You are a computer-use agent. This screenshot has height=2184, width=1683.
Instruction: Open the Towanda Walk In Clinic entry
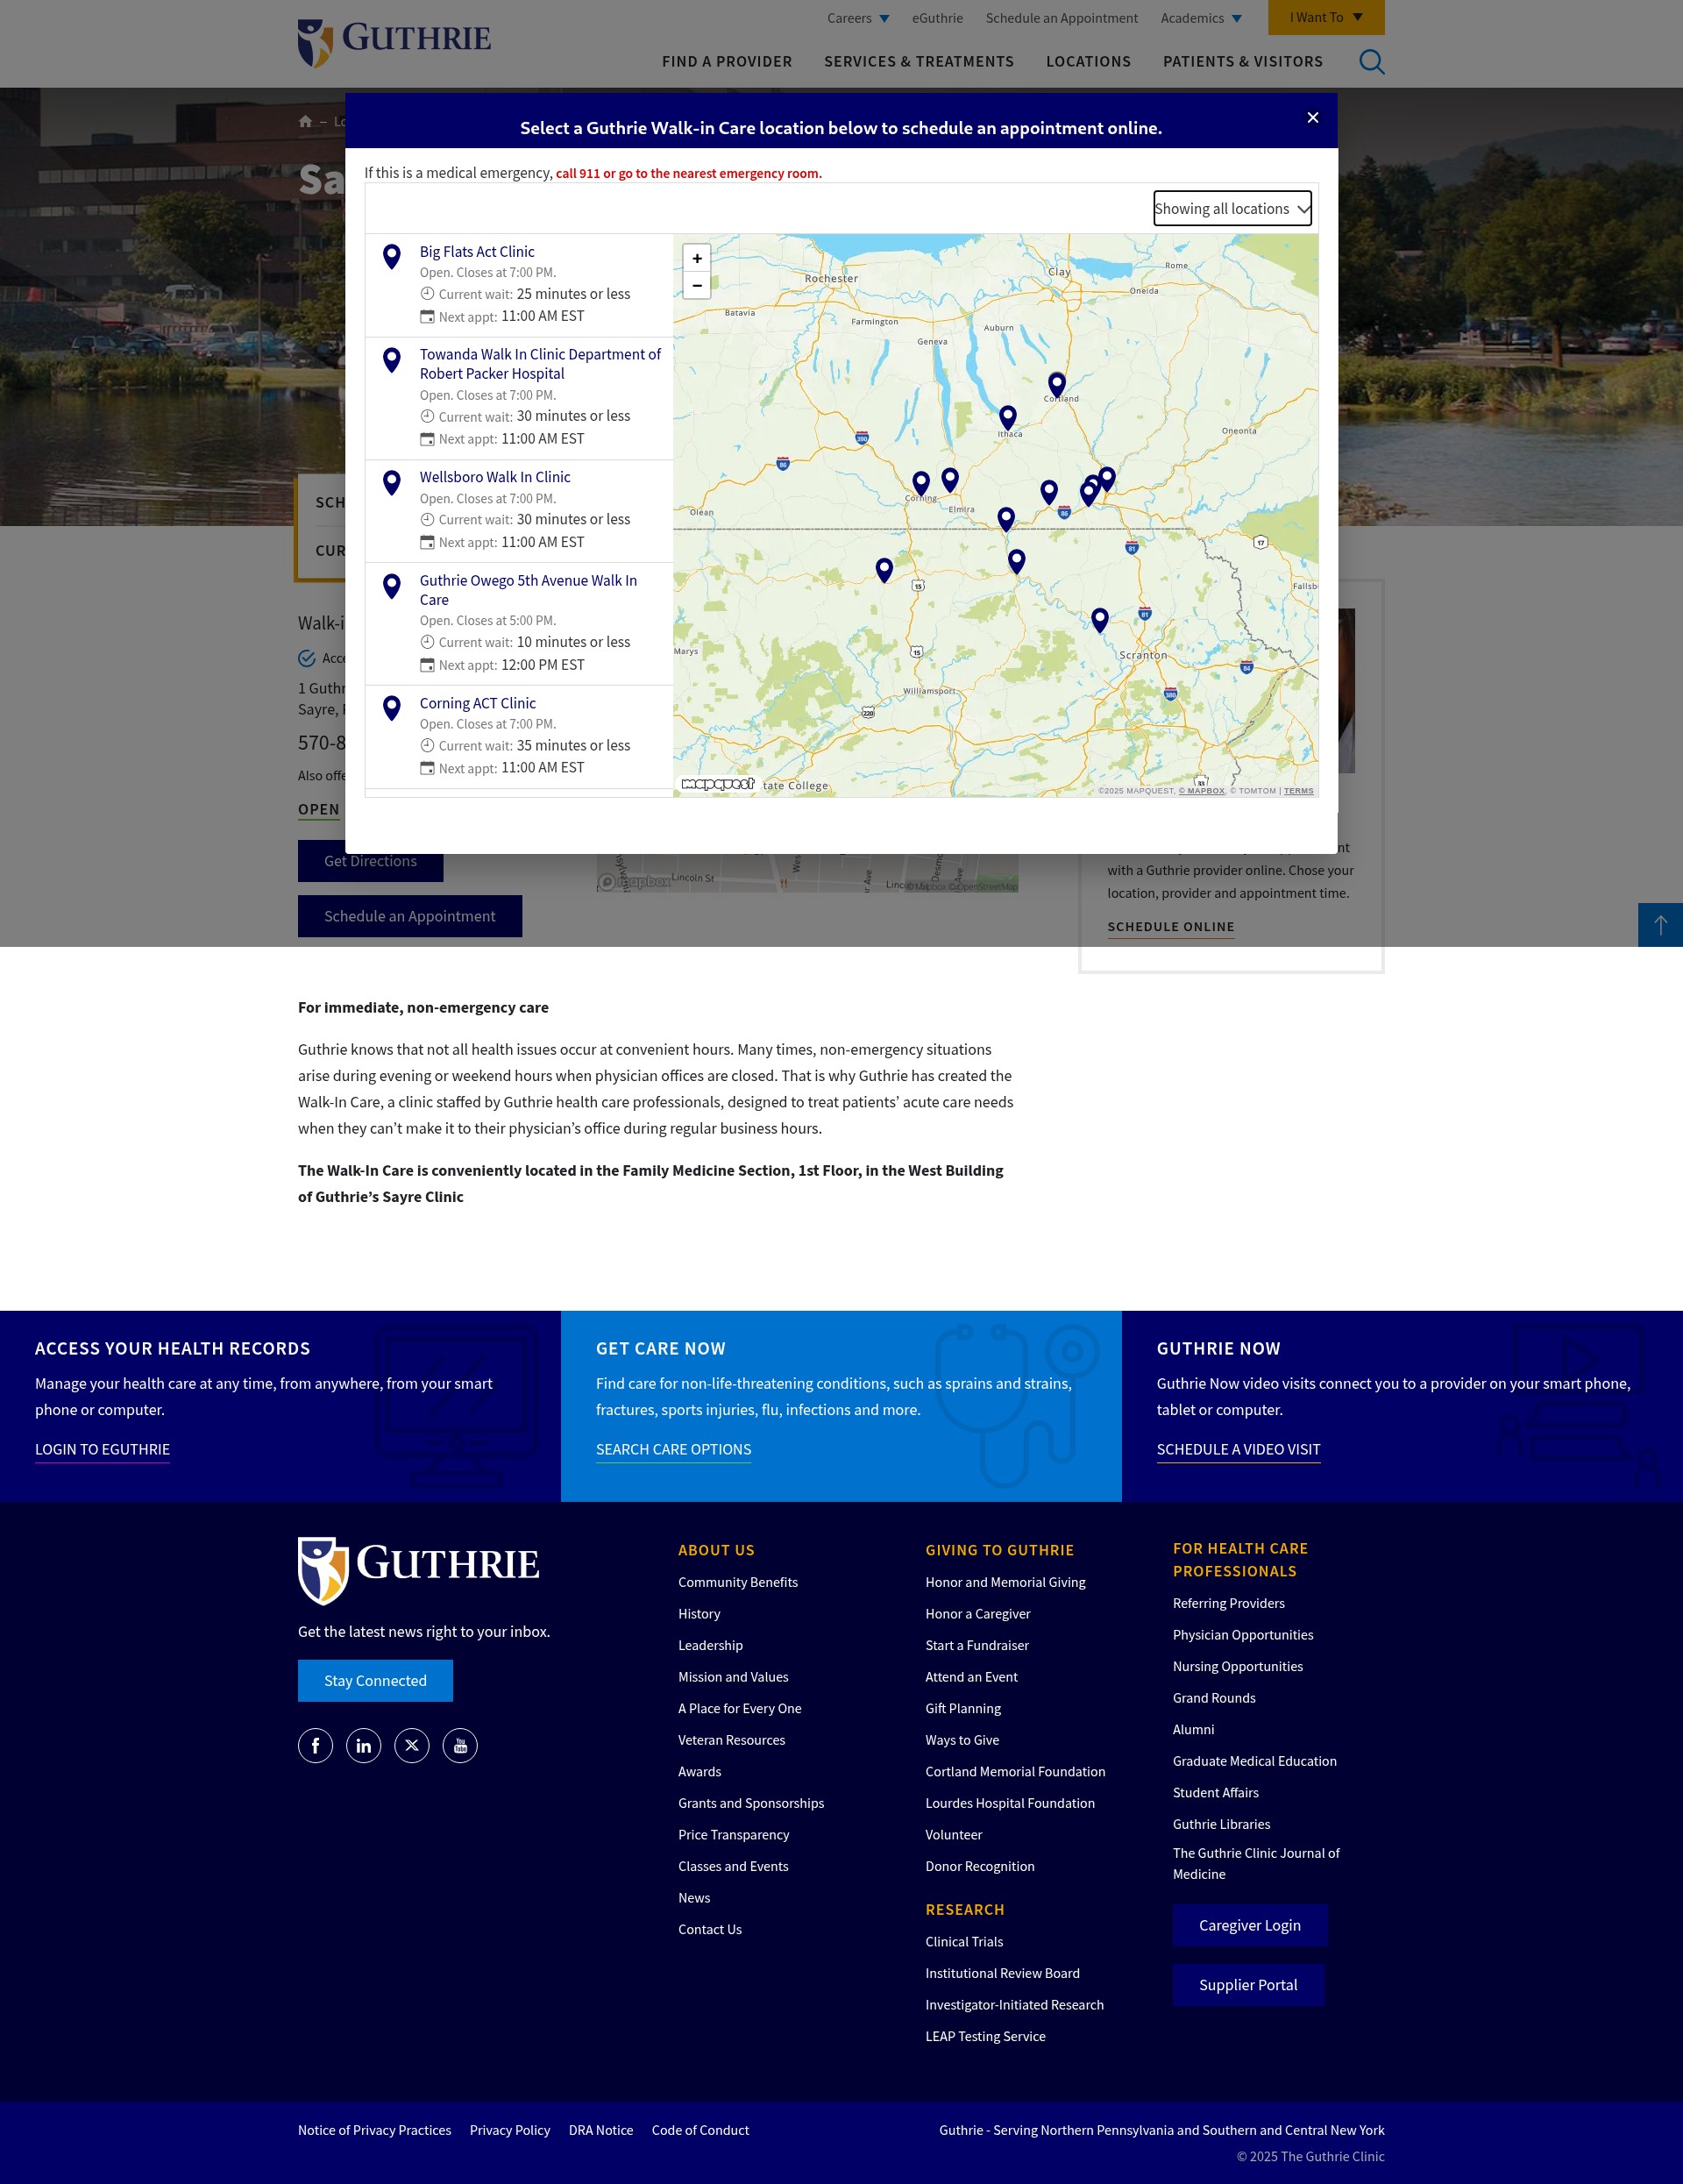[x=540, y=364]
